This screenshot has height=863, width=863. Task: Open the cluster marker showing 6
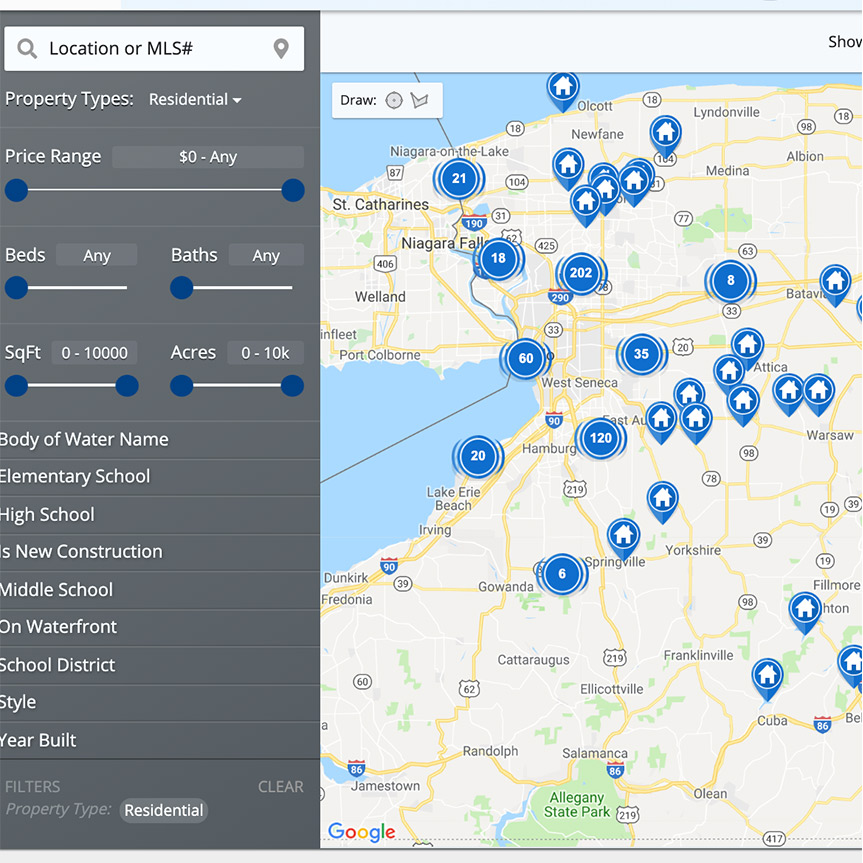tap(562, 574)
